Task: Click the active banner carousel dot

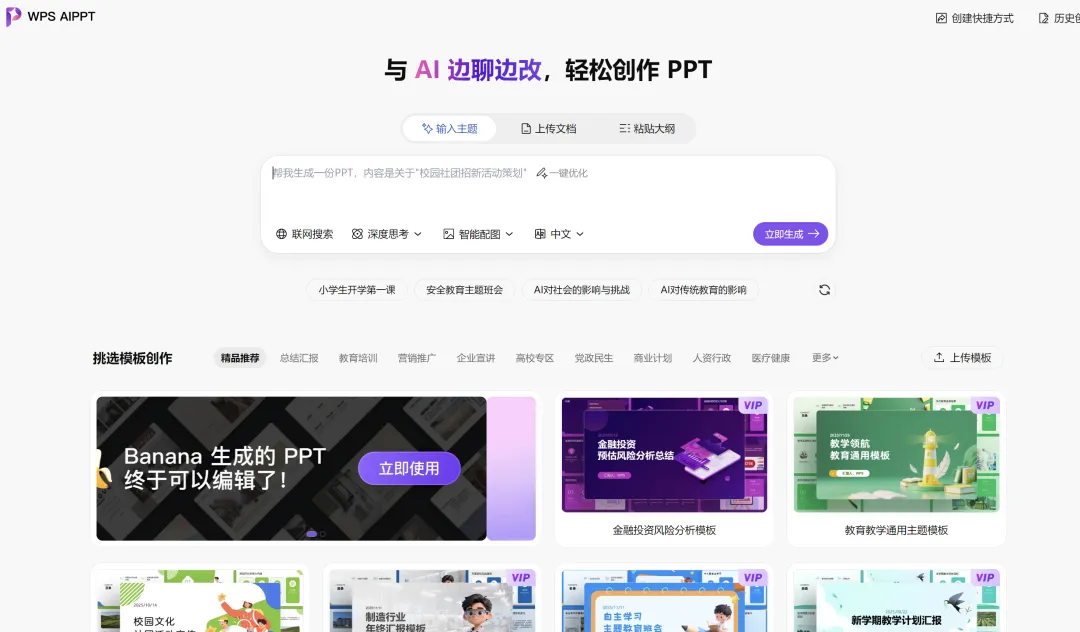Action: [x=311, y=534]
